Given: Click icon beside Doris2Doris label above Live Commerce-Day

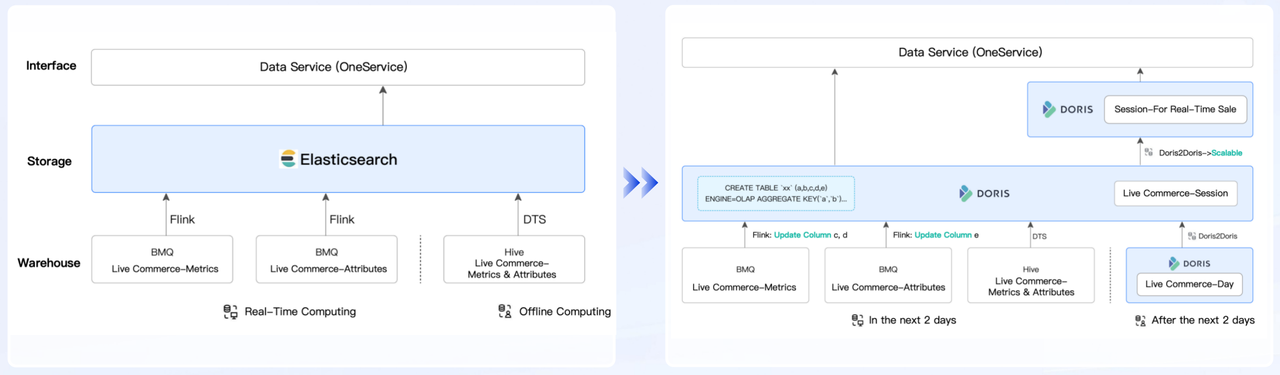Looking at the screenshot, I should (1192, 236).
